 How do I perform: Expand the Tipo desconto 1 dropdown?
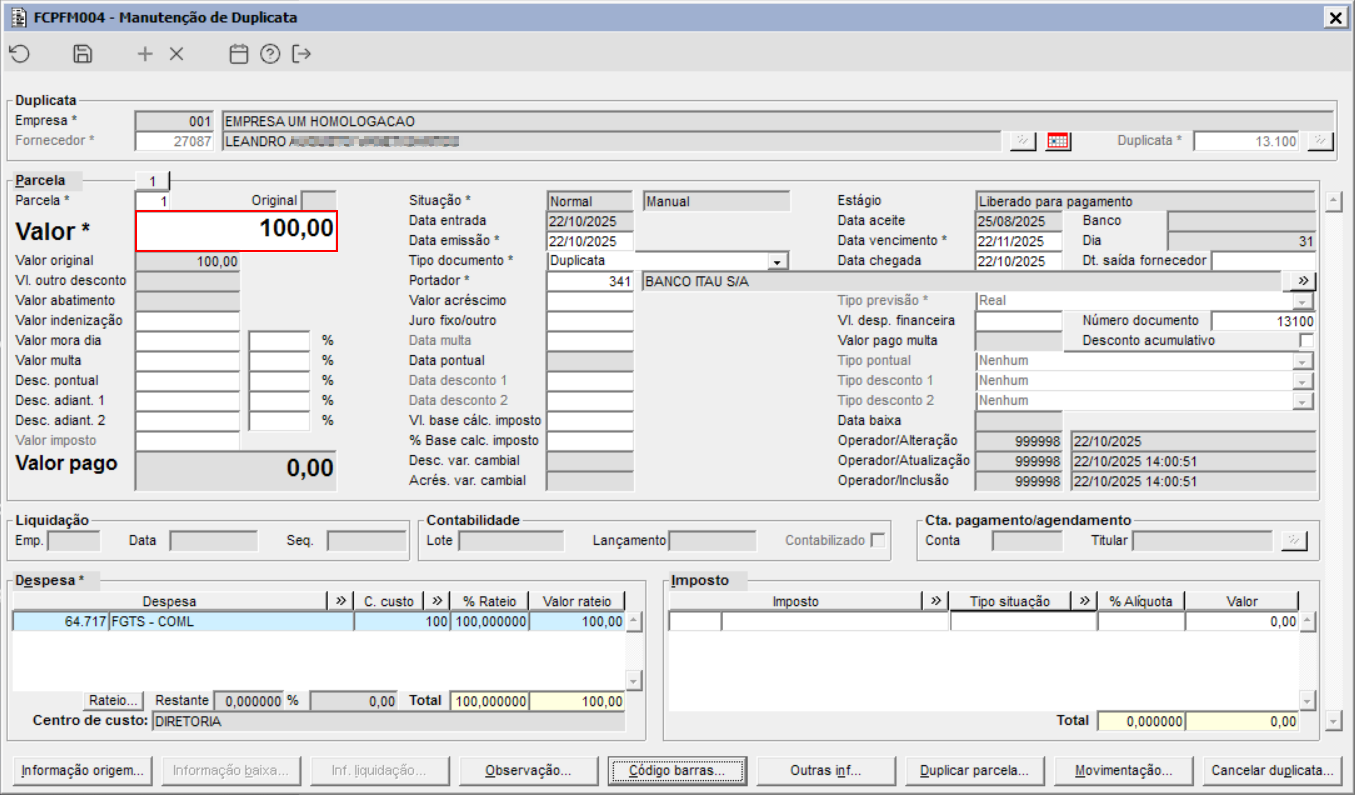[x=1302, y=381]
